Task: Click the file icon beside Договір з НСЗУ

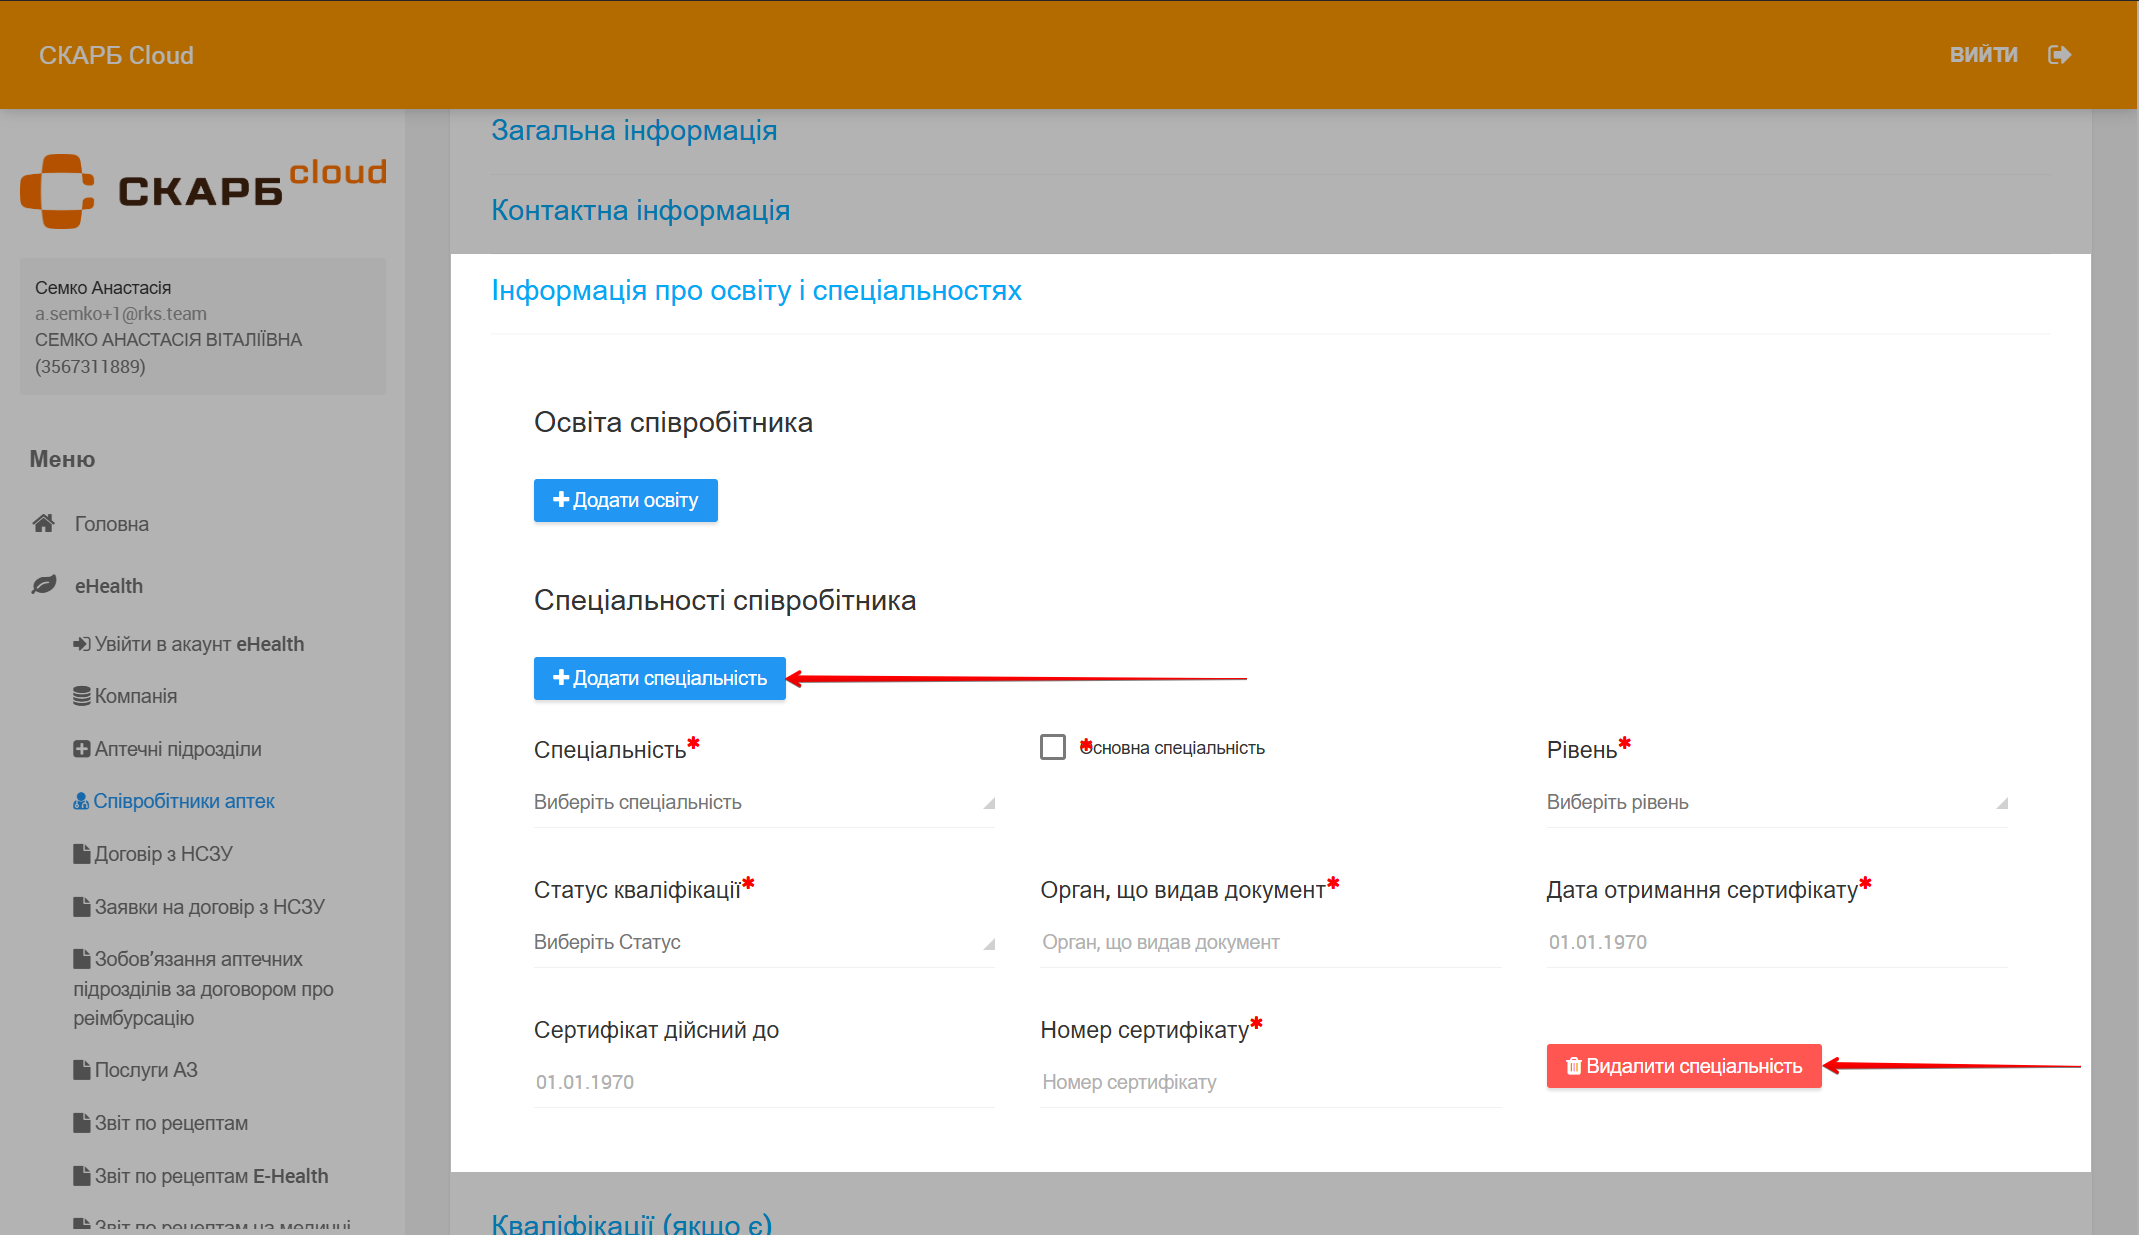Action: (x=81, y=854)
